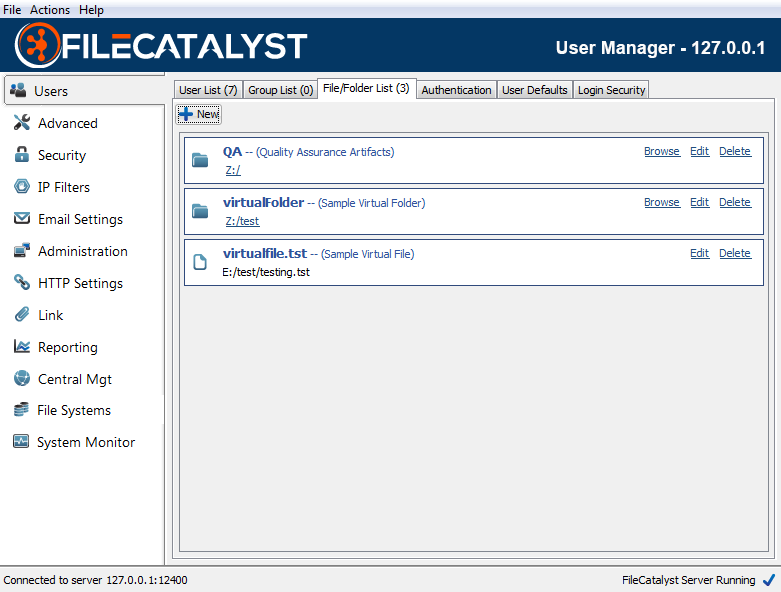
Task: Edit the QA folder entry
Action: 699,151
